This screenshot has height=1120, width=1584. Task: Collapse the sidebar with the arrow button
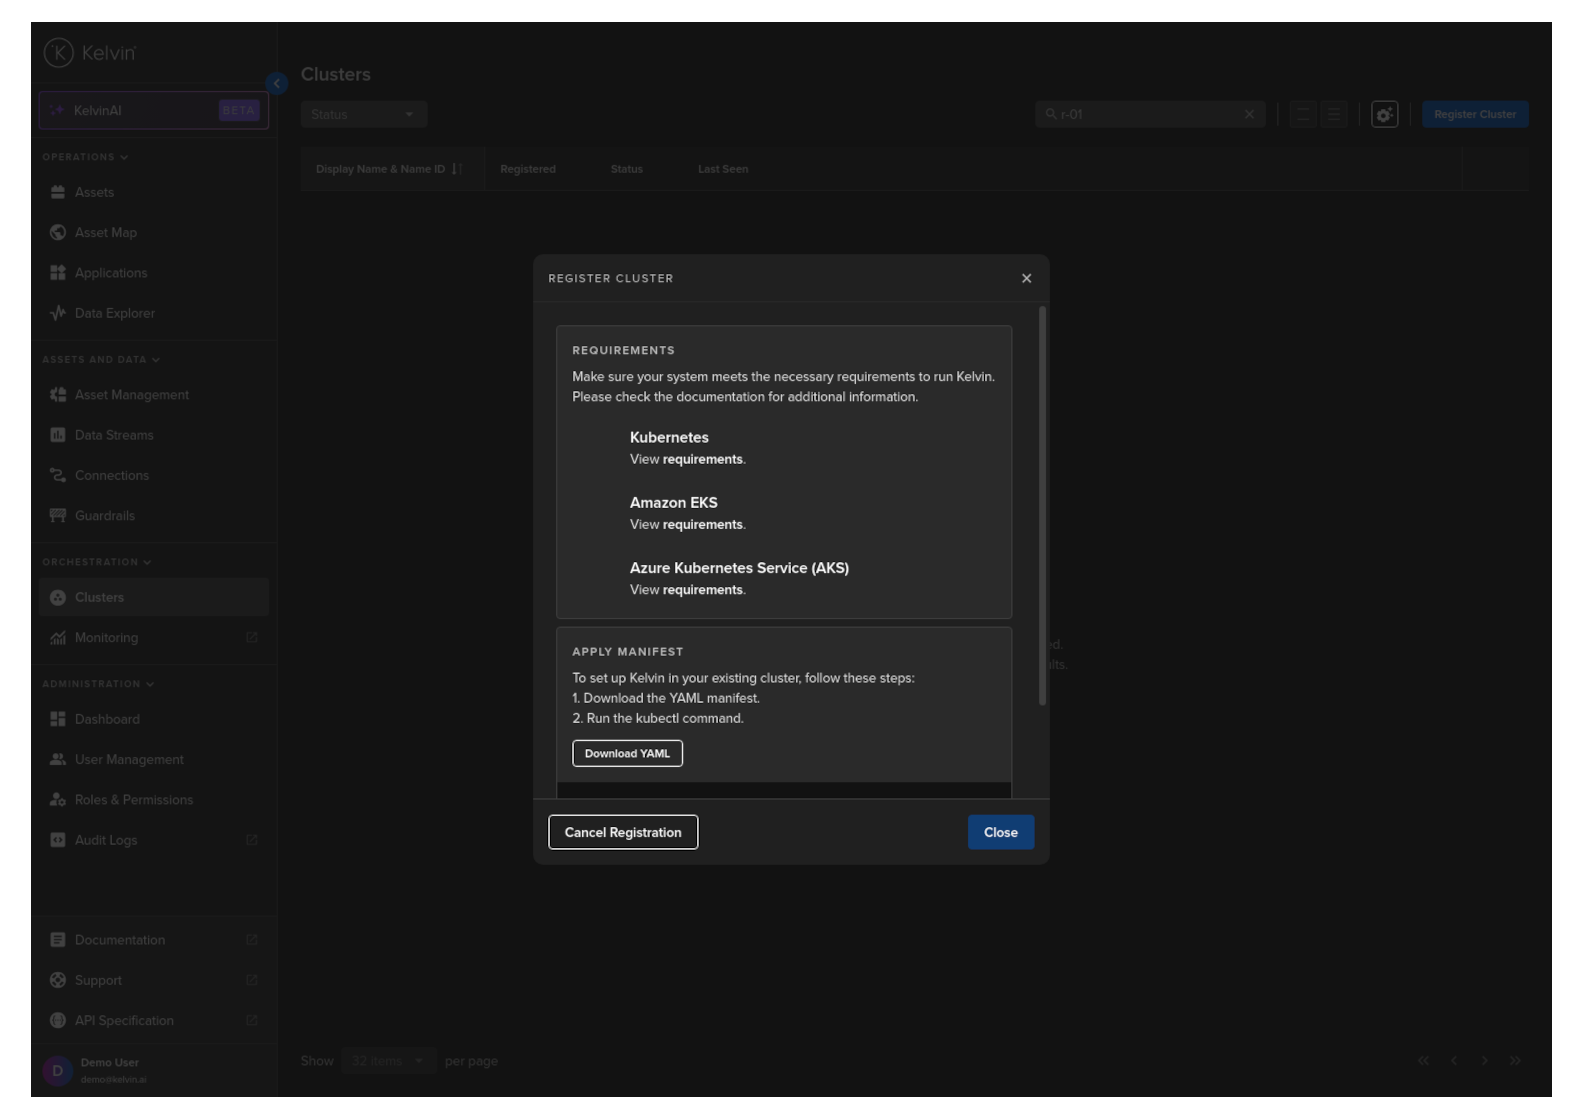coord(277,83)
